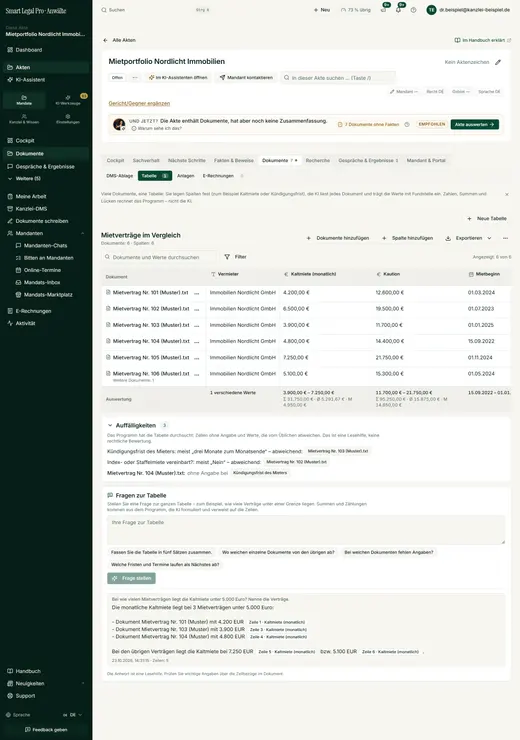The image size is (520, 740).
Task: Open Im Handbuch erklärt link
Action: click(483, 40)
